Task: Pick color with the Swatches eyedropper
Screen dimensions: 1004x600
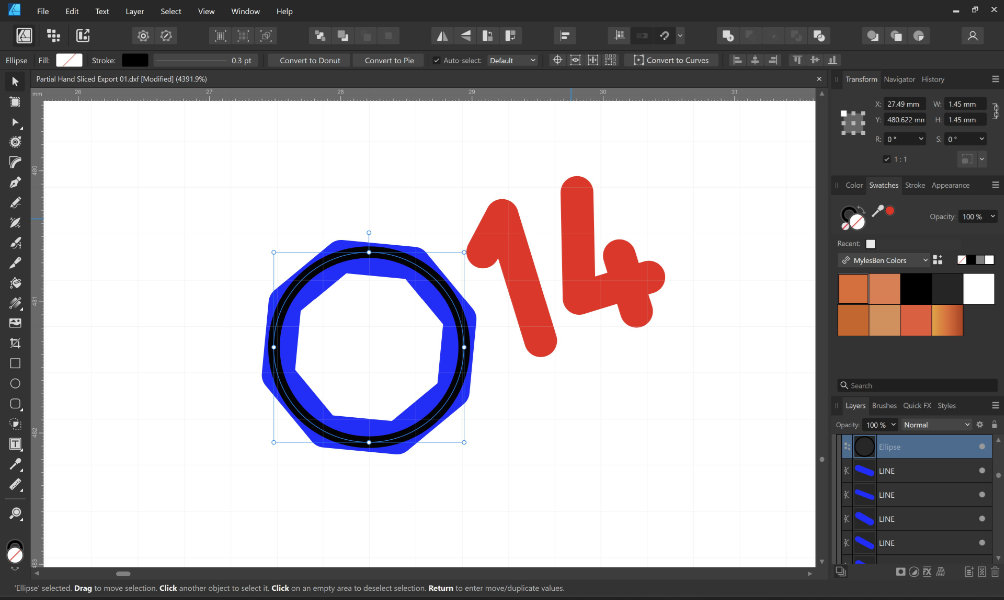Action: tap(878, 211)
